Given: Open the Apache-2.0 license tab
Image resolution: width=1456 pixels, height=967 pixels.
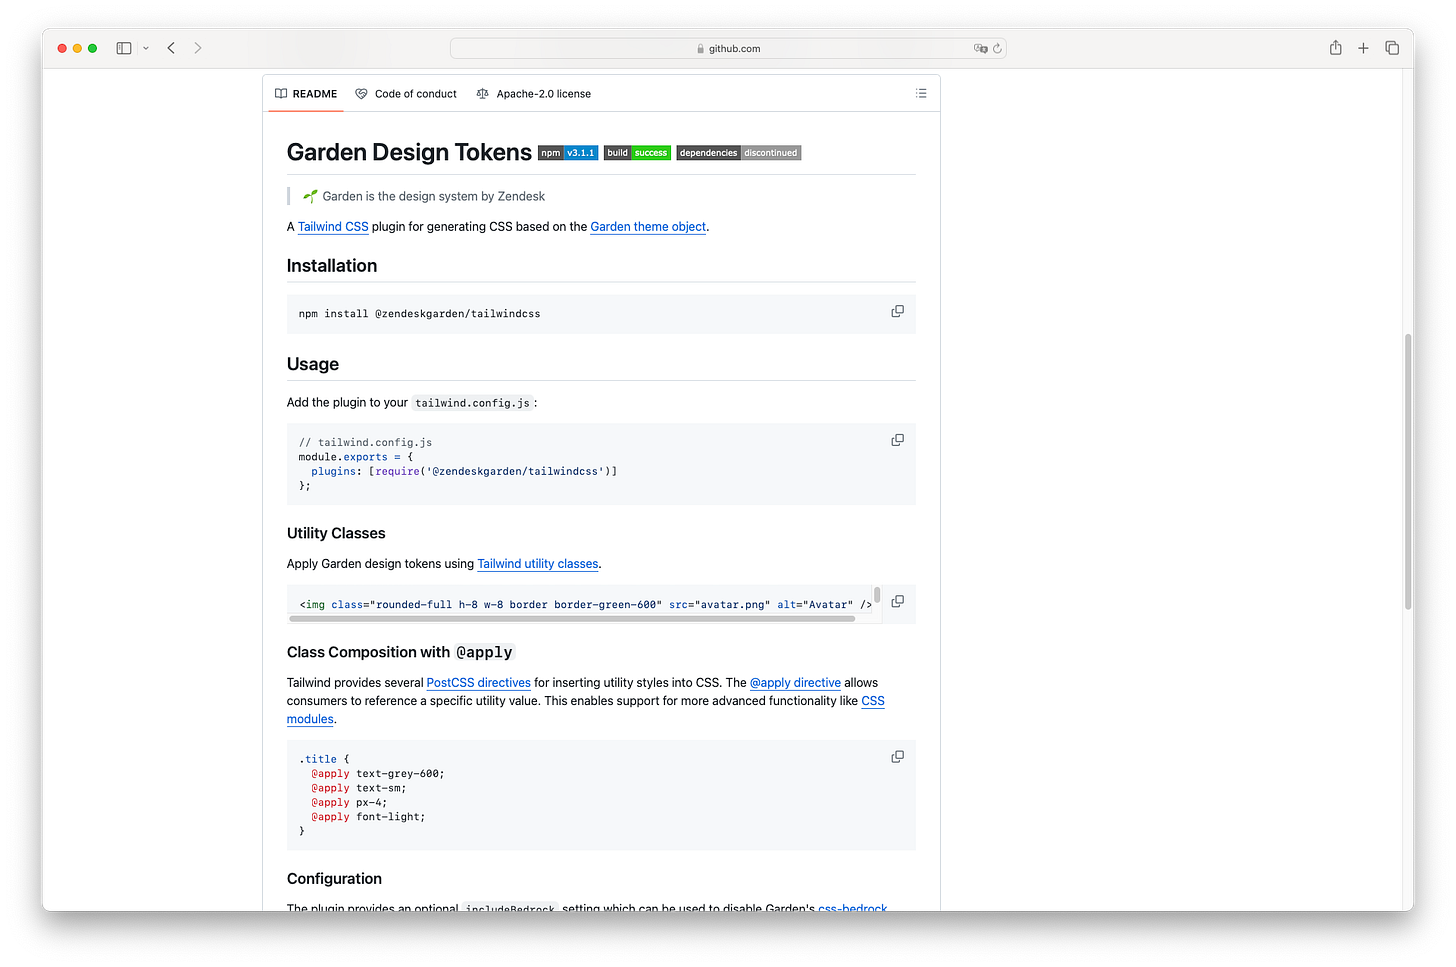Looking at the screenshot, I should (x=534, y=94).
